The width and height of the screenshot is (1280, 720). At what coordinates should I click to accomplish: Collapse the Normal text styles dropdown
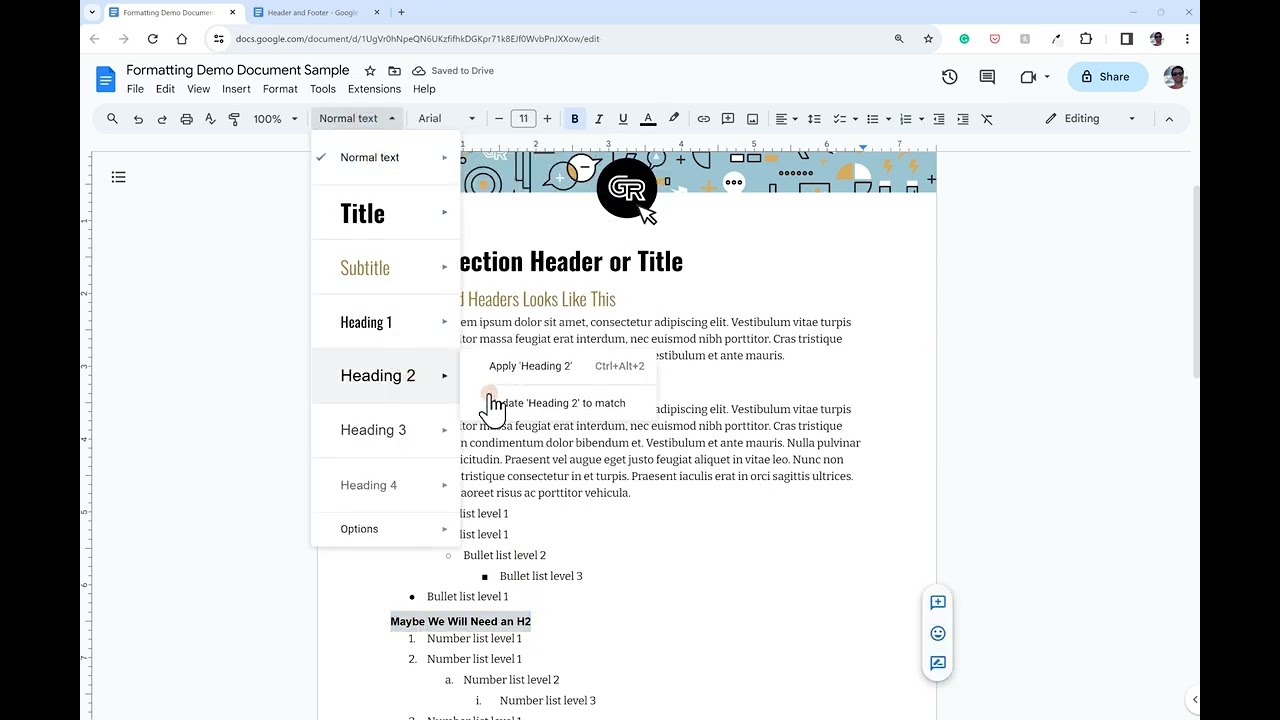coord(357,119)
